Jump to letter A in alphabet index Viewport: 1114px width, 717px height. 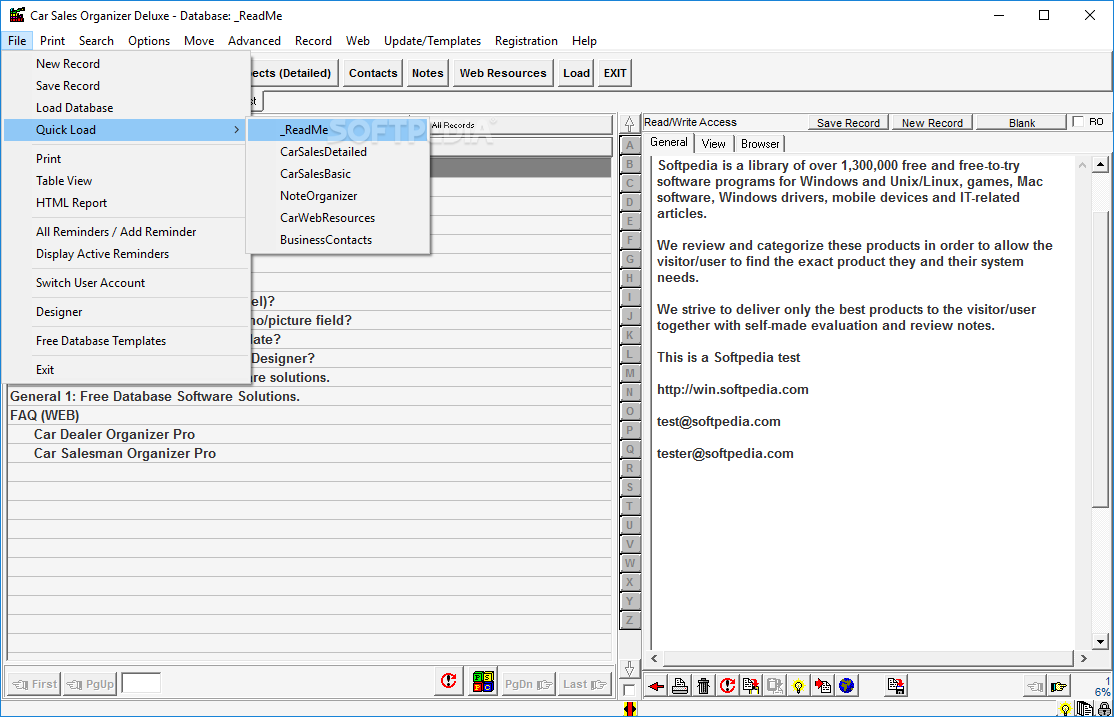(x=629, y=146)
